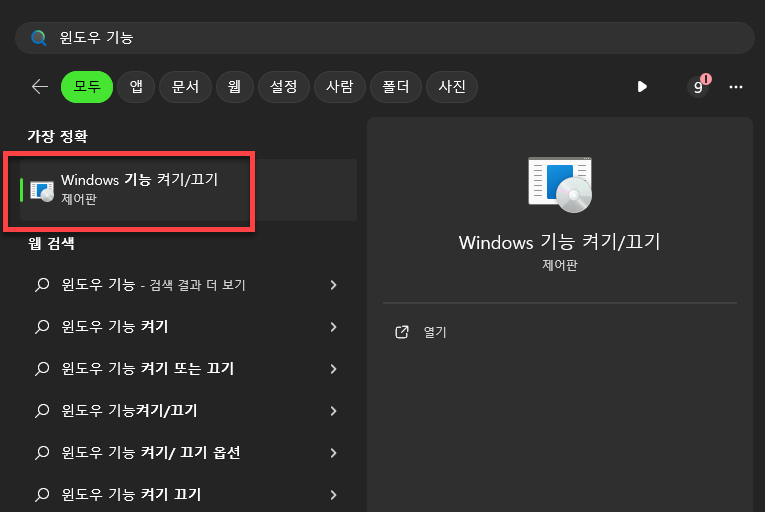Go back using the left arrow icon

[40, 87]
